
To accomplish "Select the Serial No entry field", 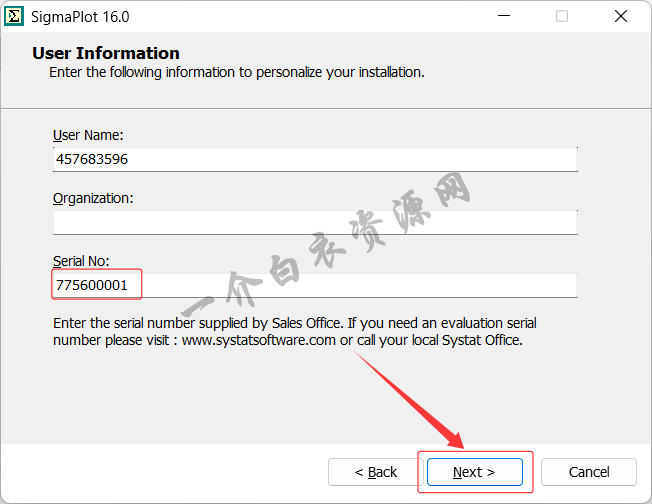I will (x=315, y=286).
